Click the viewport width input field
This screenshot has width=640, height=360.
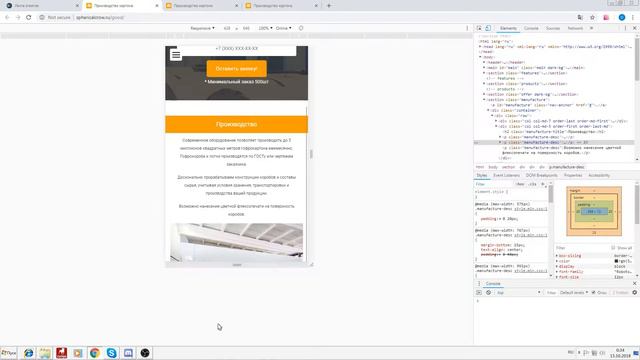(227, 28)
